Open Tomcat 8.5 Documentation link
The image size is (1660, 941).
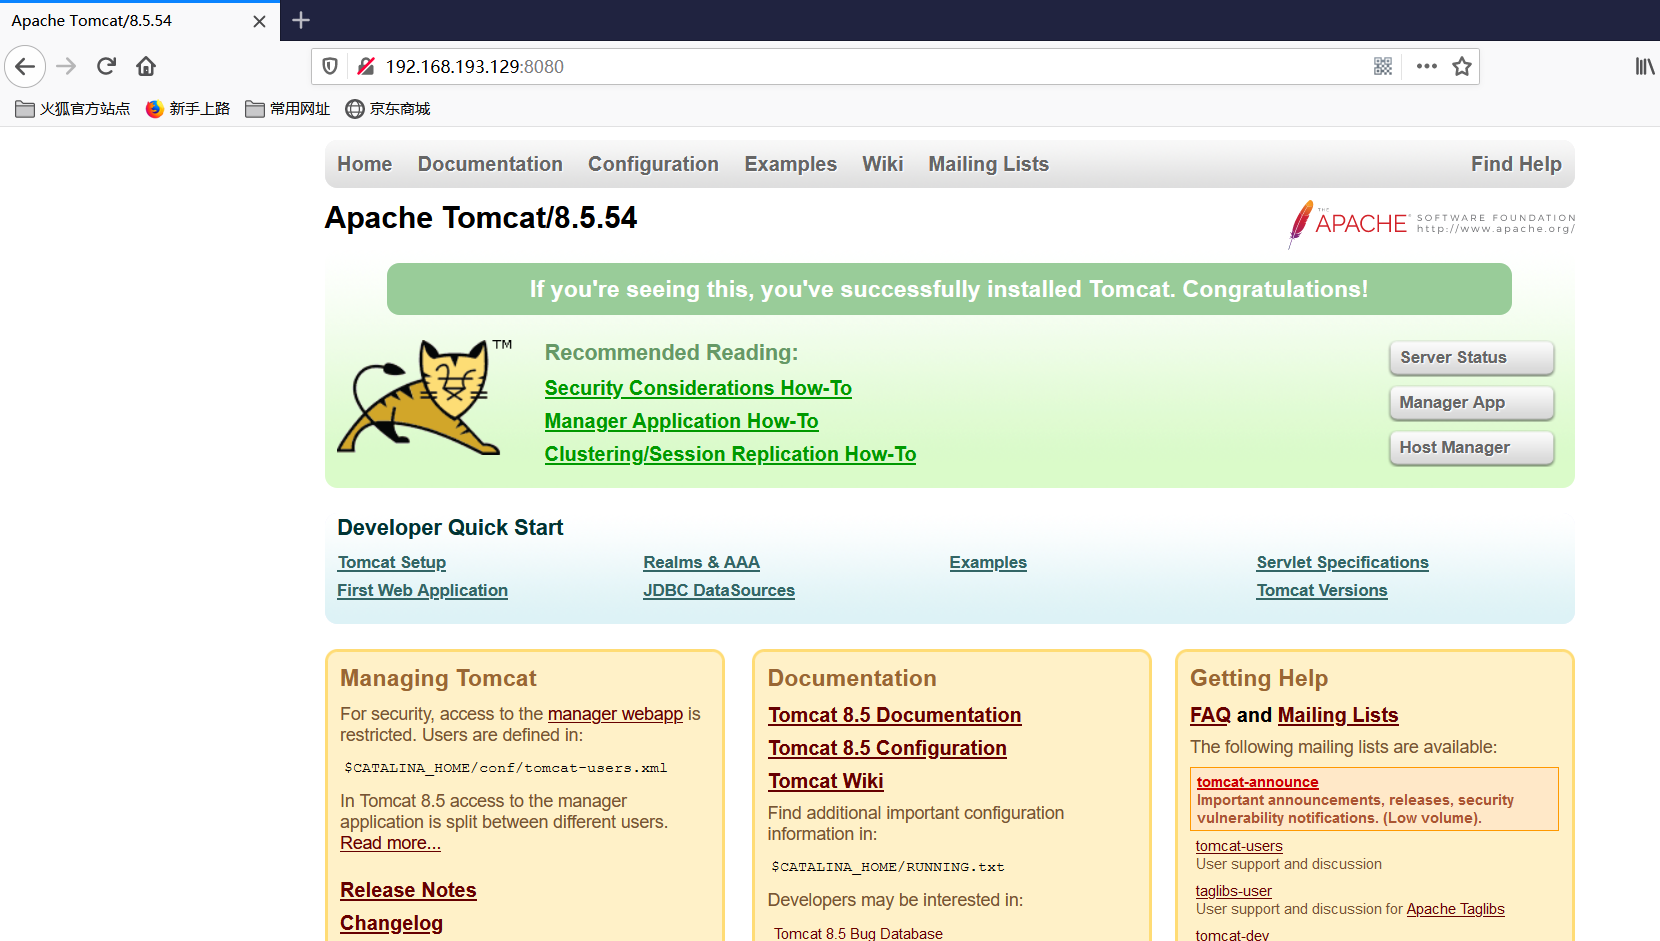894,715
